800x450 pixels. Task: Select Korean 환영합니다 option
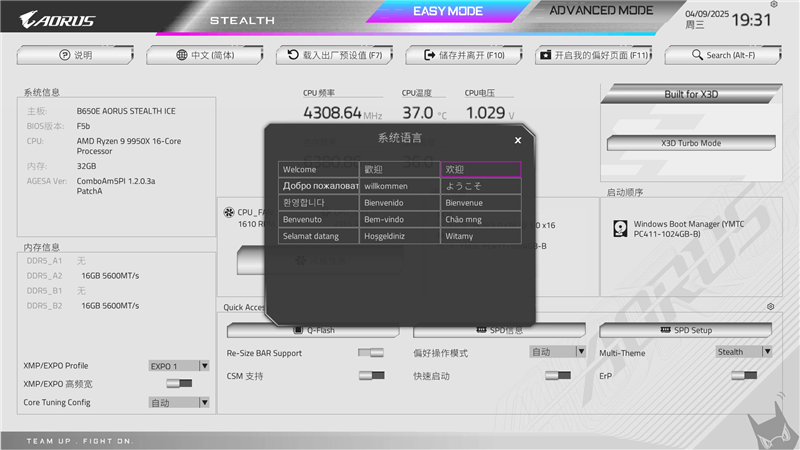pos(319,203)
